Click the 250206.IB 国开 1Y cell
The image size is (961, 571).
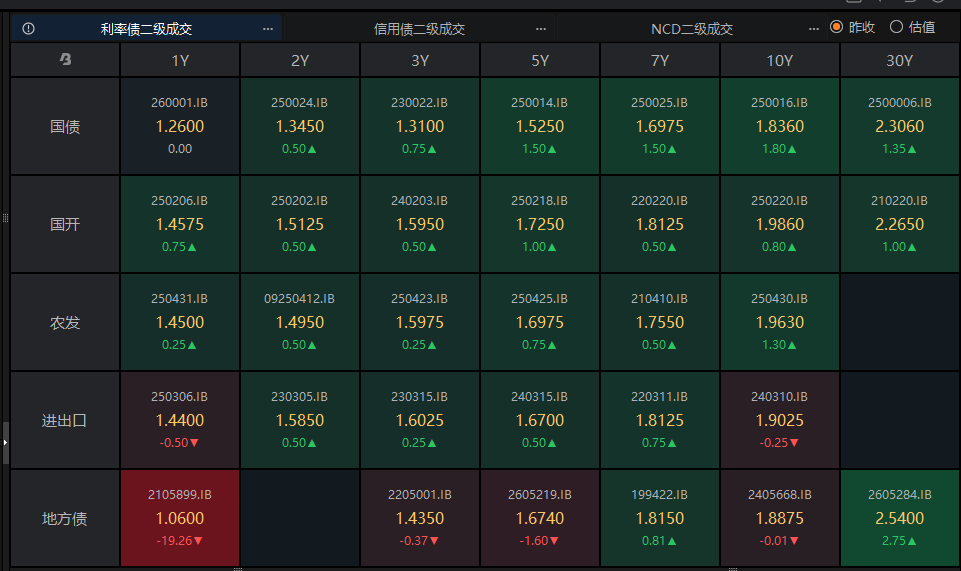tap(180, 224)
